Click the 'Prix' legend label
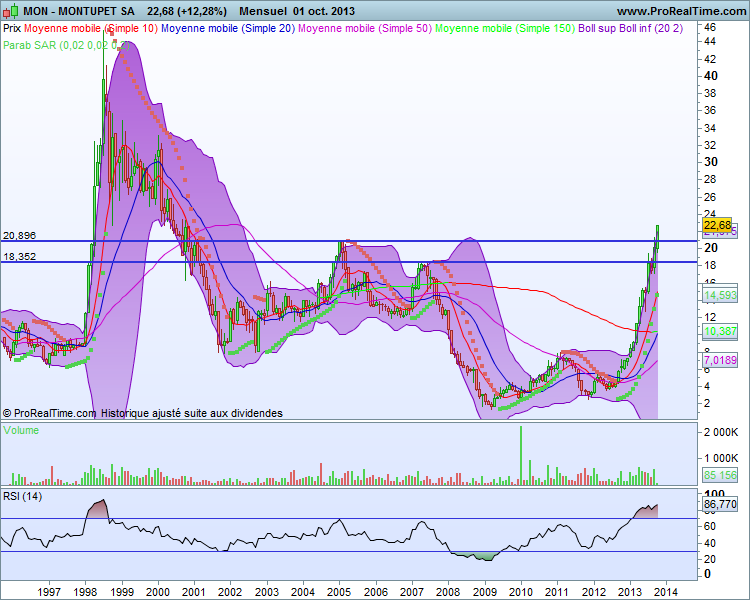Screen dimensions: 750x600 12,28
